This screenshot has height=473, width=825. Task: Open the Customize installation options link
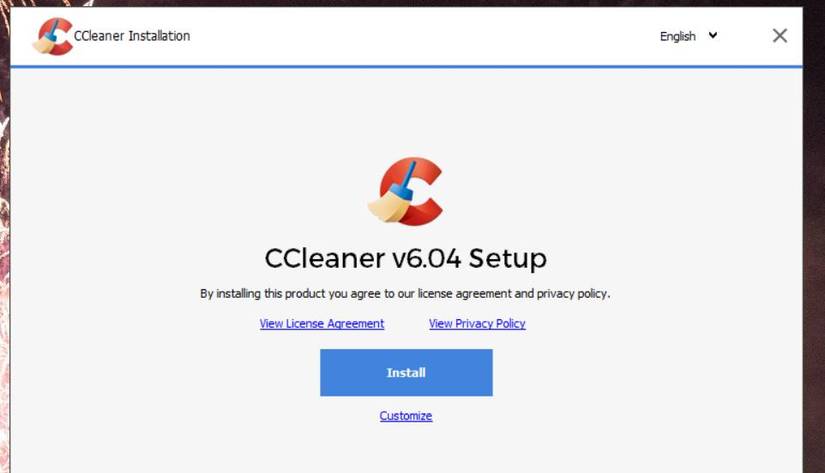pyautogui.click(x=406, y=416)
